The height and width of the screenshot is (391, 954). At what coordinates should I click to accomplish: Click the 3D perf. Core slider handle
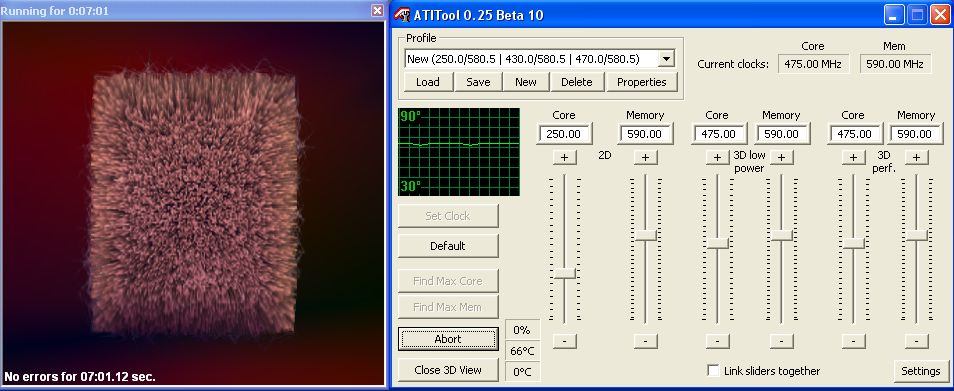point(854,243)
